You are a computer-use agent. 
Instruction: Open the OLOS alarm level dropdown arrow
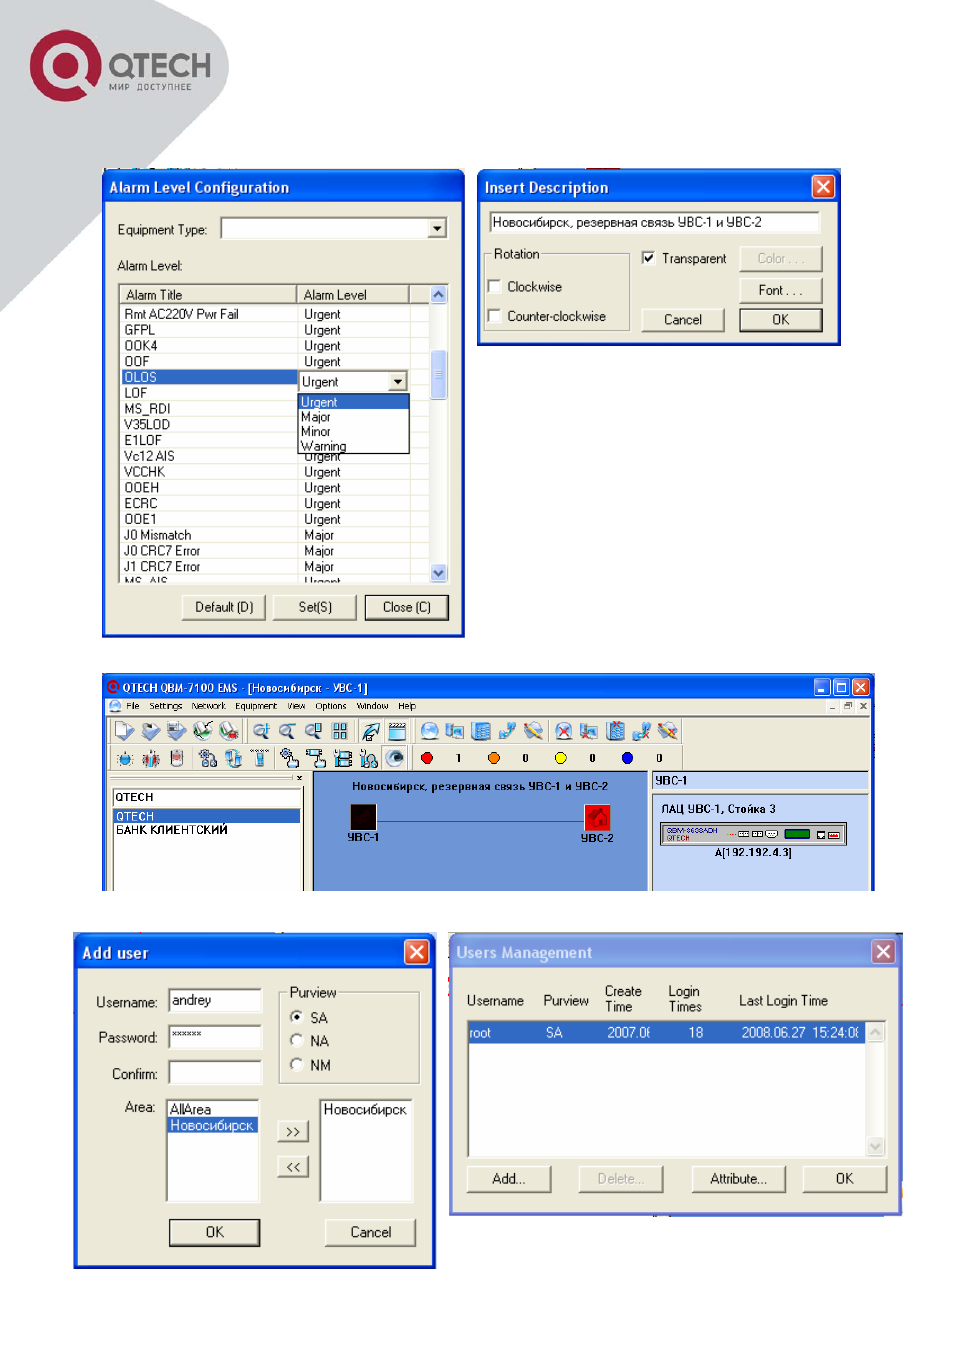coord(398,382)
